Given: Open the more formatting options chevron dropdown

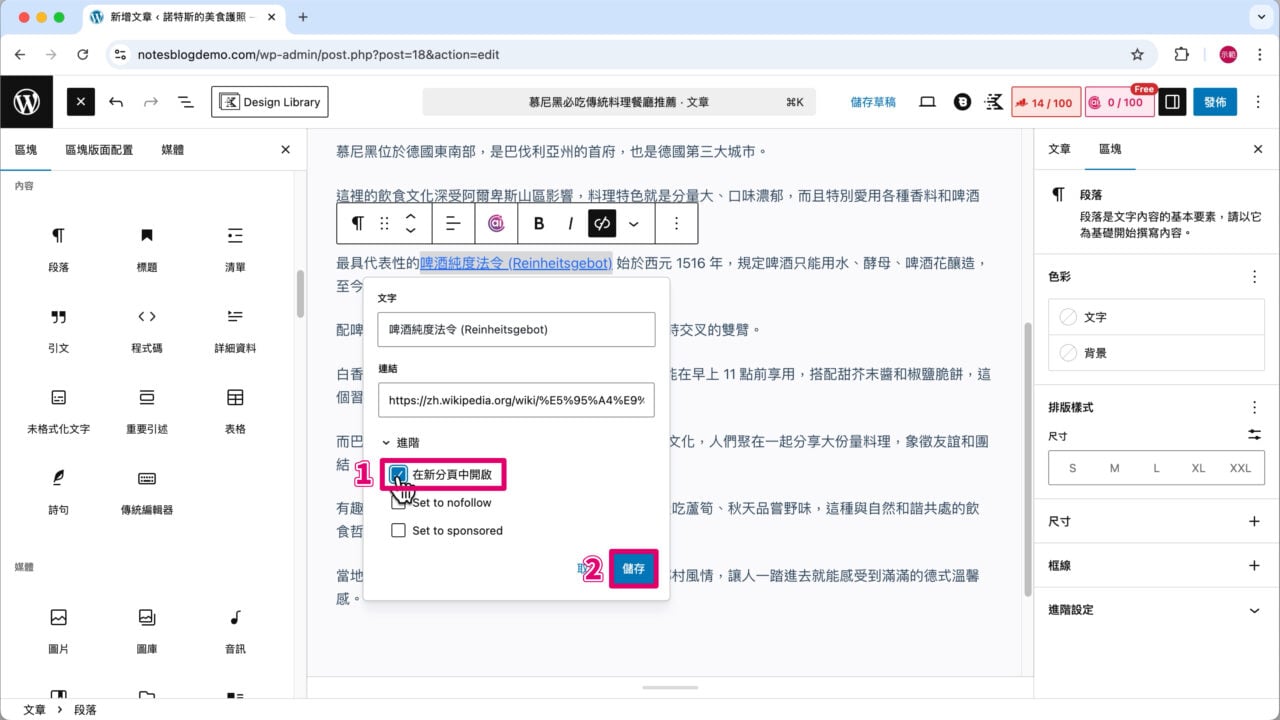Looking at the screenshot, I should [x=633, y=223].
